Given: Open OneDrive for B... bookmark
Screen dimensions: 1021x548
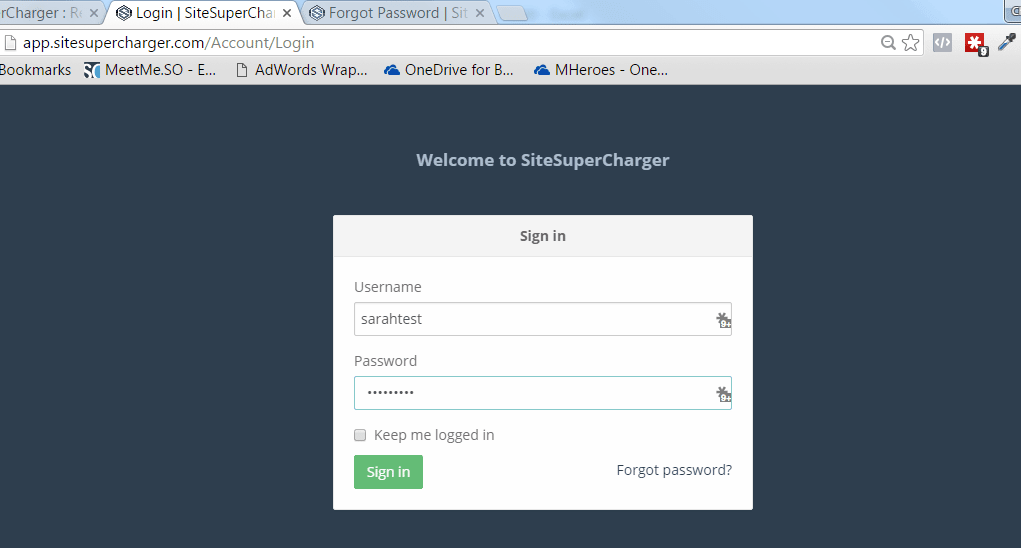Looking at the screenshot, I should 449,70.
